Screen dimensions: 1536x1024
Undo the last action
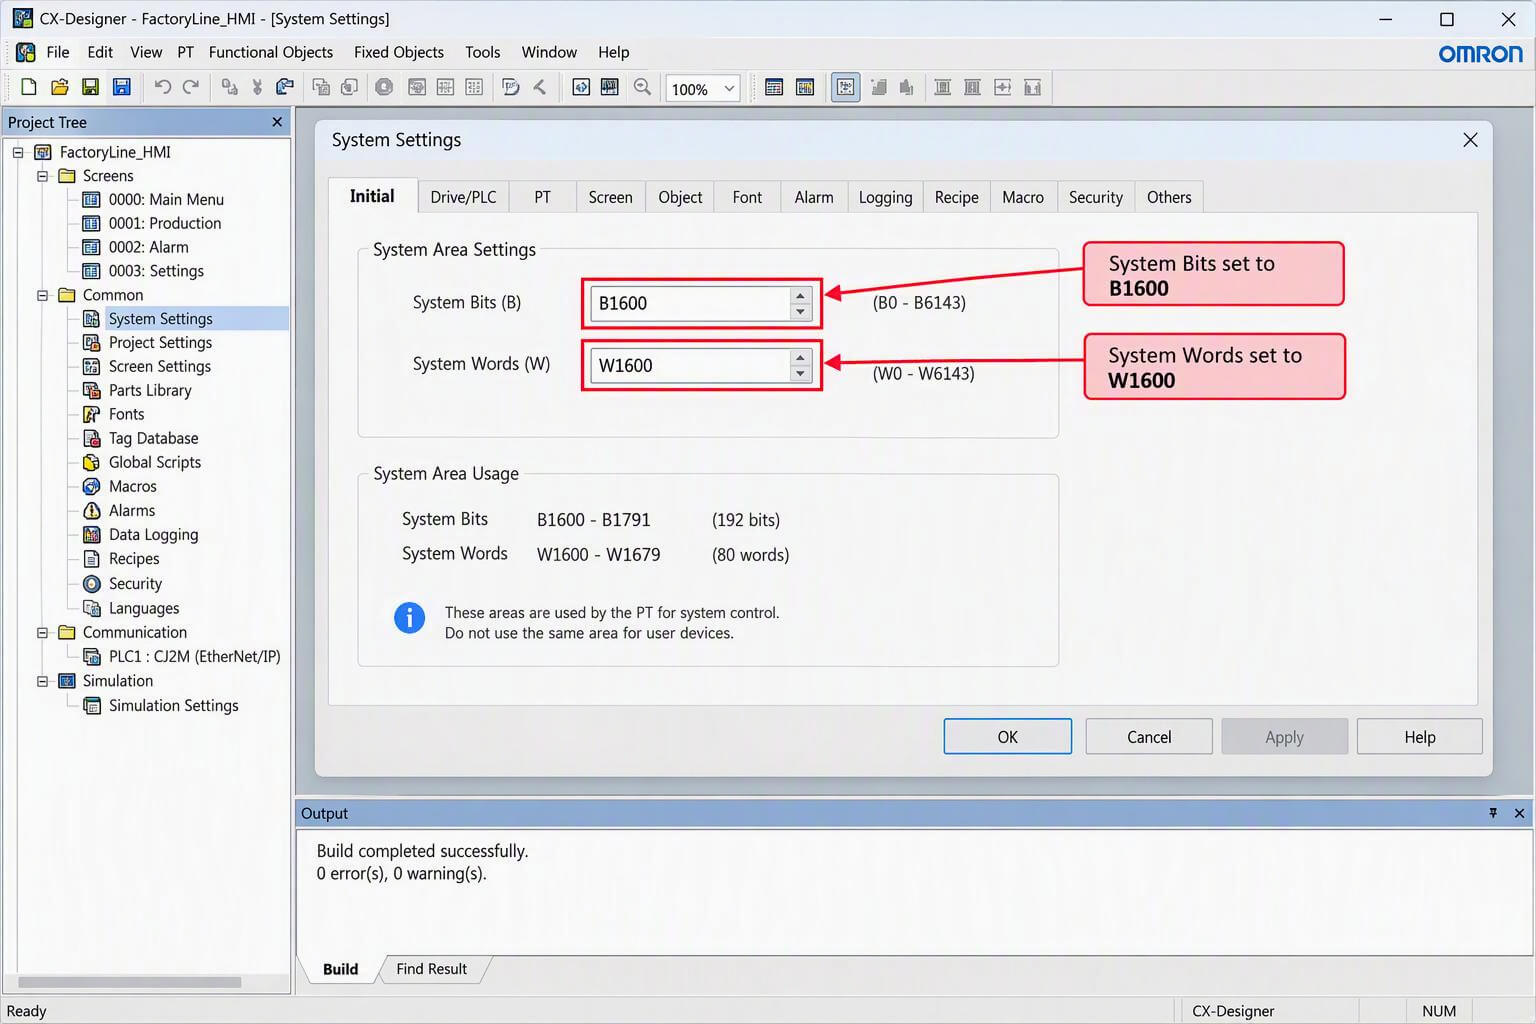pos(162,88)
